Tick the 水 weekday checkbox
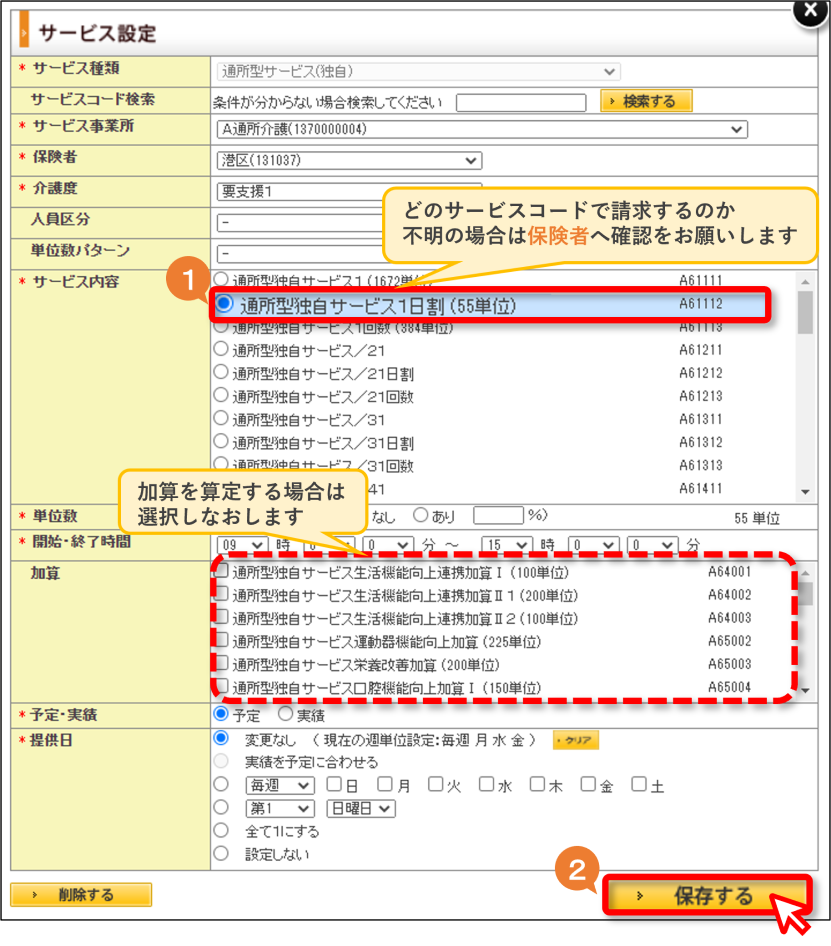Viewport: 831px width, 946px height. pos(486,784)
